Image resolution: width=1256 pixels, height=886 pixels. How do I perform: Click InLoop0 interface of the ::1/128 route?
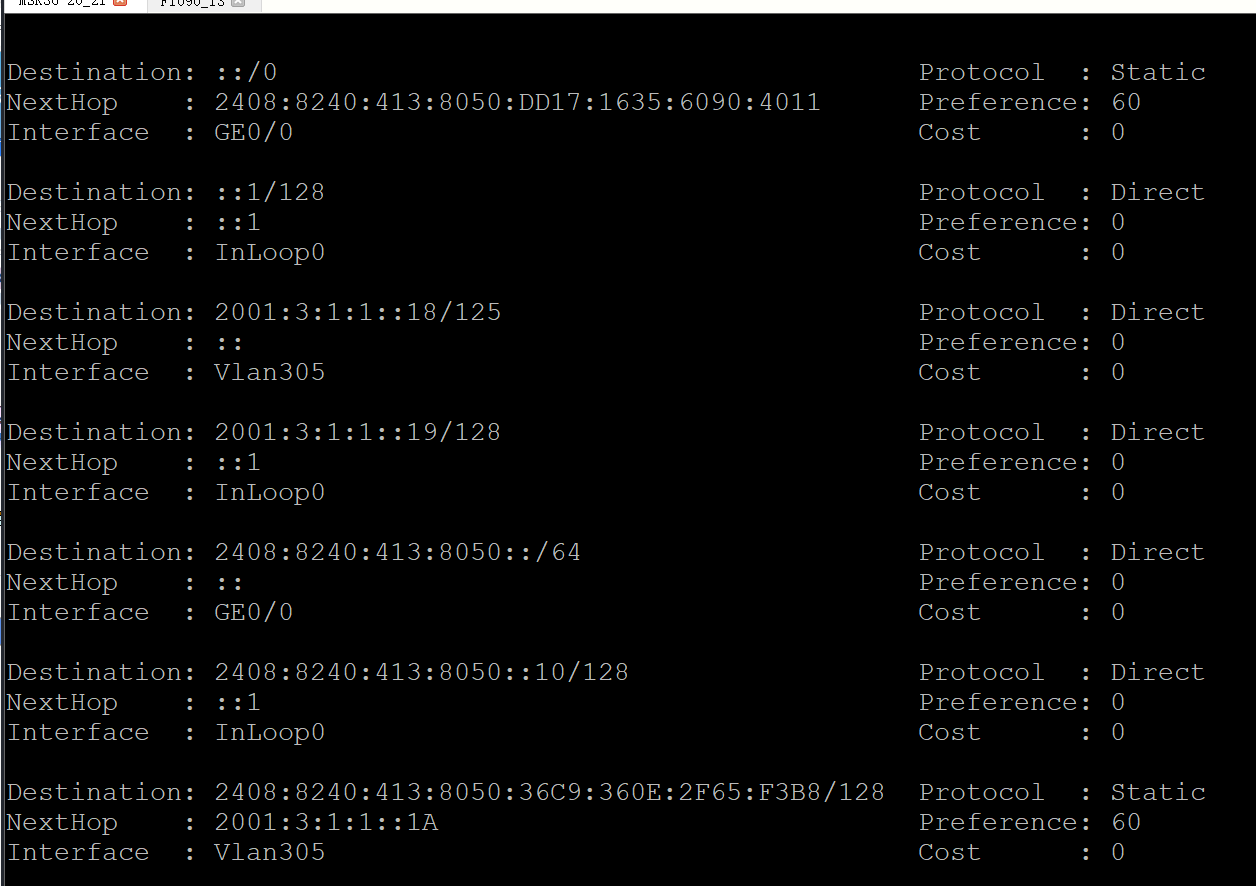[270, 253]
